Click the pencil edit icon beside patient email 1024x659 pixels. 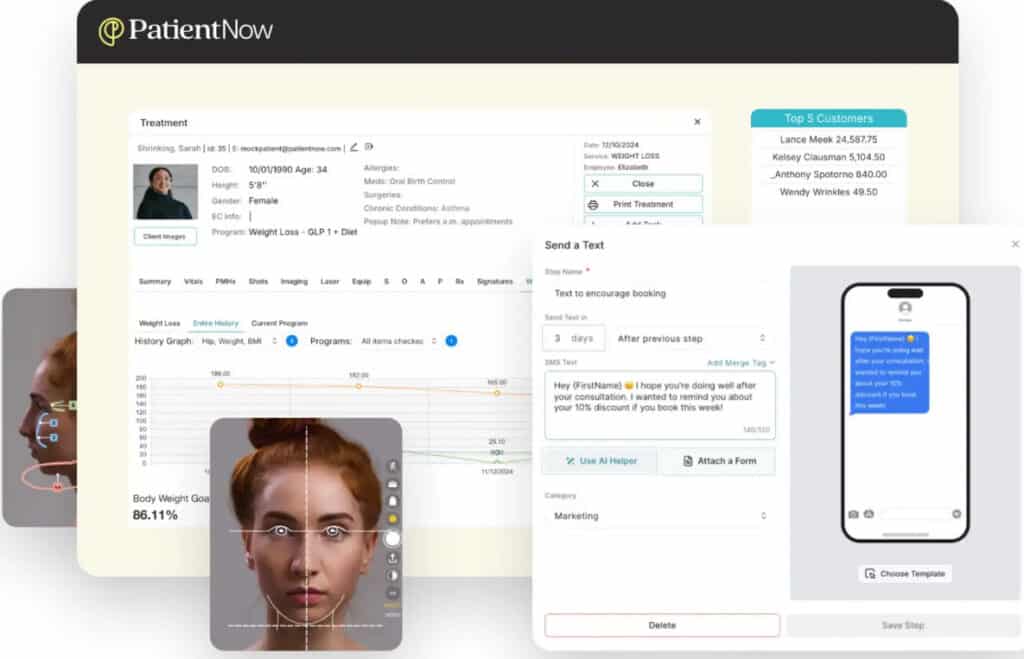pyautogui.click(x=354, y=147)
